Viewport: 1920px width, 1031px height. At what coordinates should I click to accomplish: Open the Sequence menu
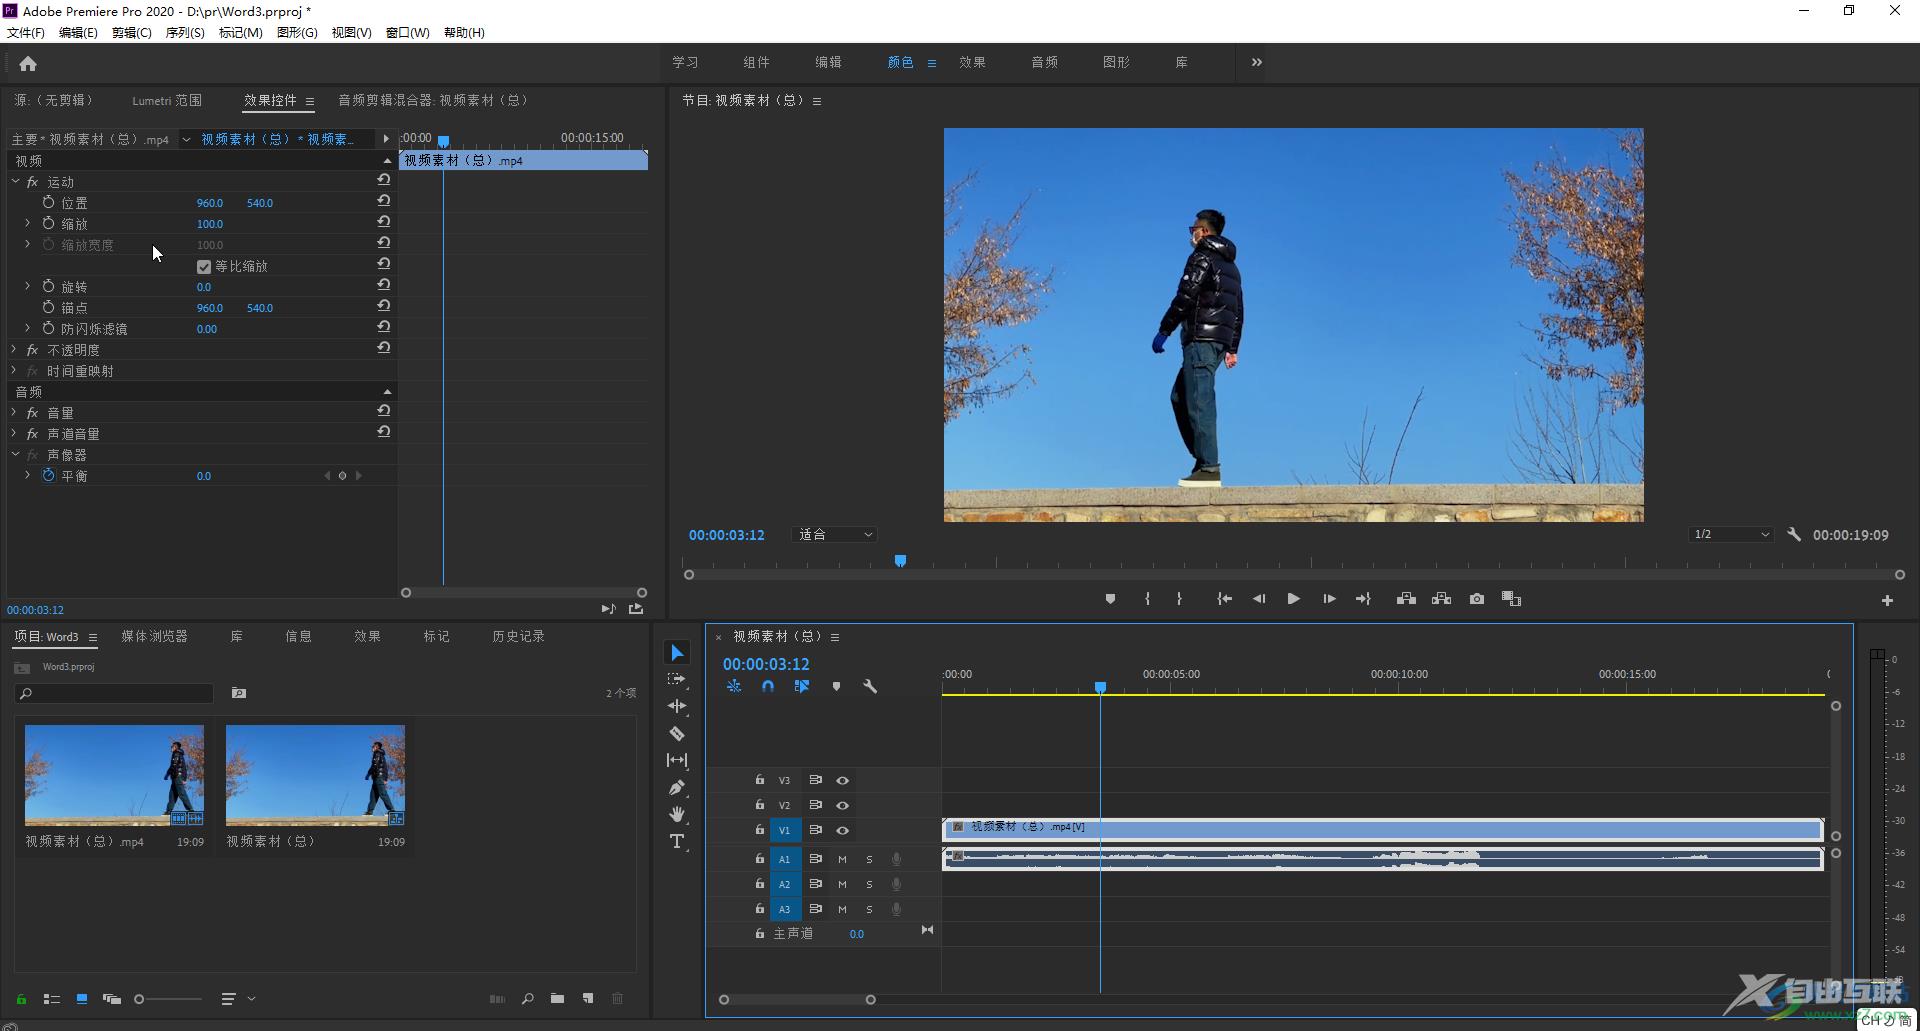click(x=185, y=33)
